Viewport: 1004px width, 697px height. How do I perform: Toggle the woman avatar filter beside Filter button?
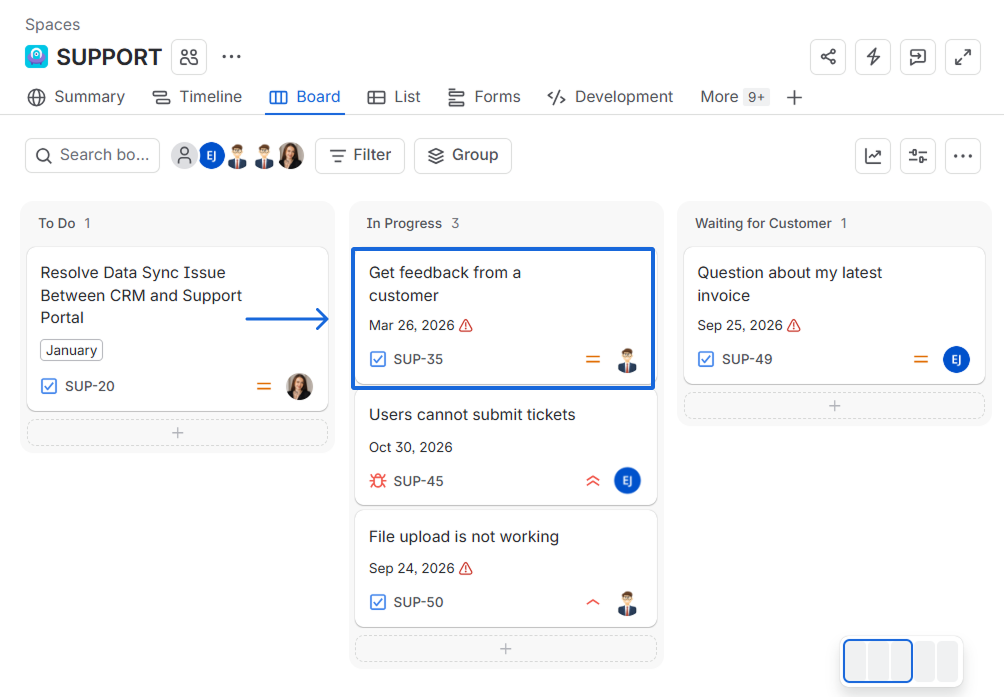coord(291,156)
